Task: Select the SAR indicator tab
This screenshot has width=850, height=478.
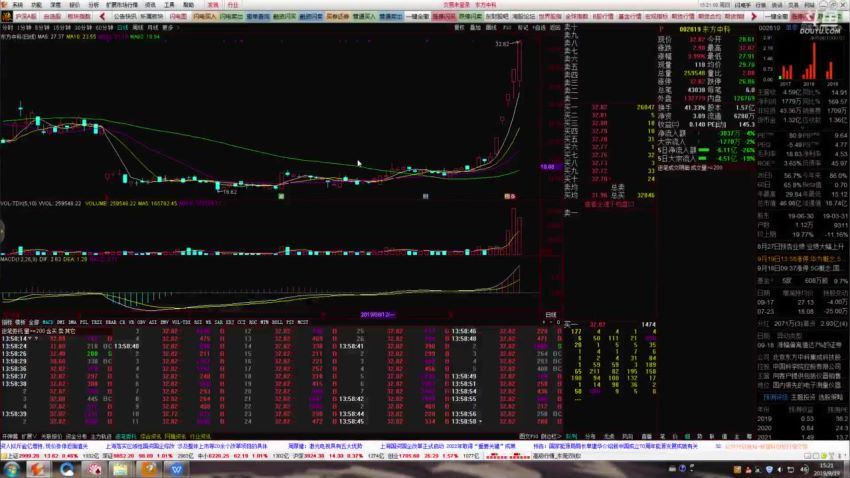Action: [218, 322]
